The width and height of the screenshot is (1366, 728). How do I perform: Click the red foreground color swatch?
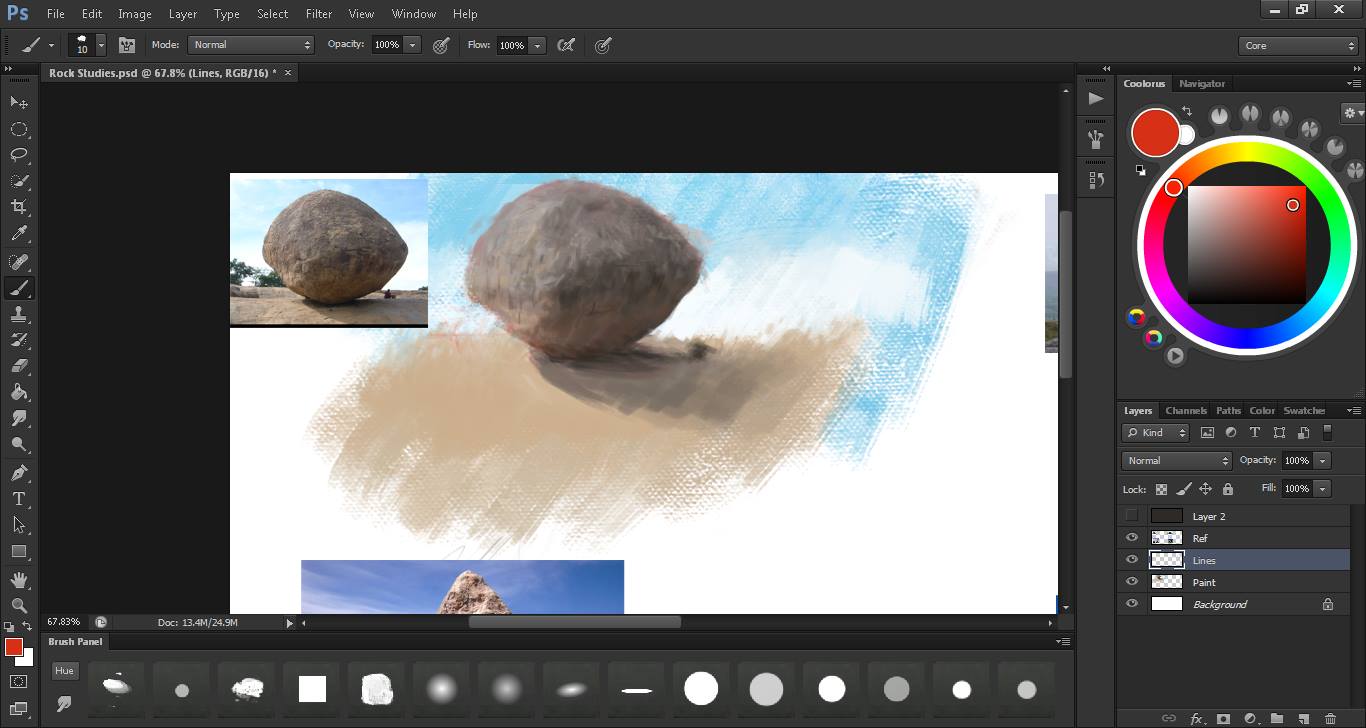(13, 647)
